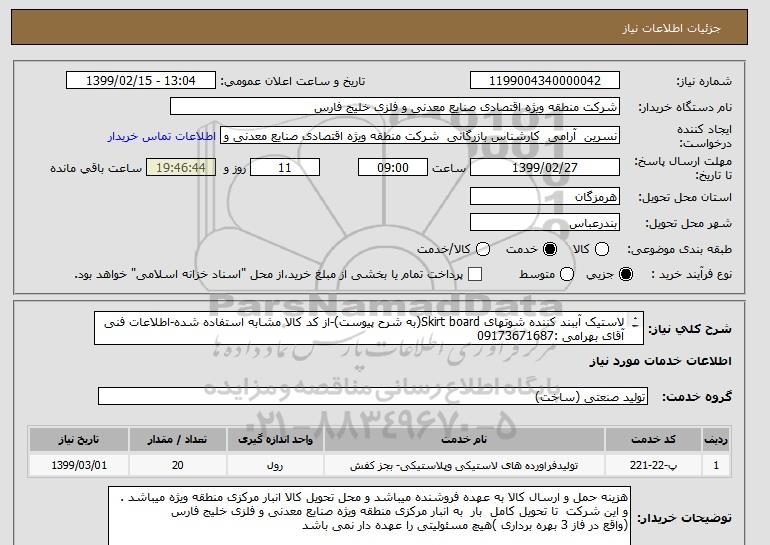
Task: Click the remaining days field 11
Action: pyautogui.click(x=285, y=167)
